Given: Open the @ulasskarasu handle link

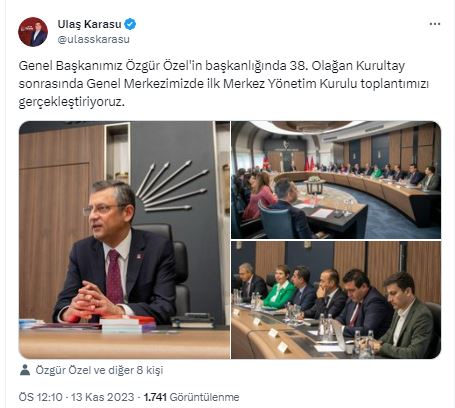Looking at the screenshot, I should point(93,39).
